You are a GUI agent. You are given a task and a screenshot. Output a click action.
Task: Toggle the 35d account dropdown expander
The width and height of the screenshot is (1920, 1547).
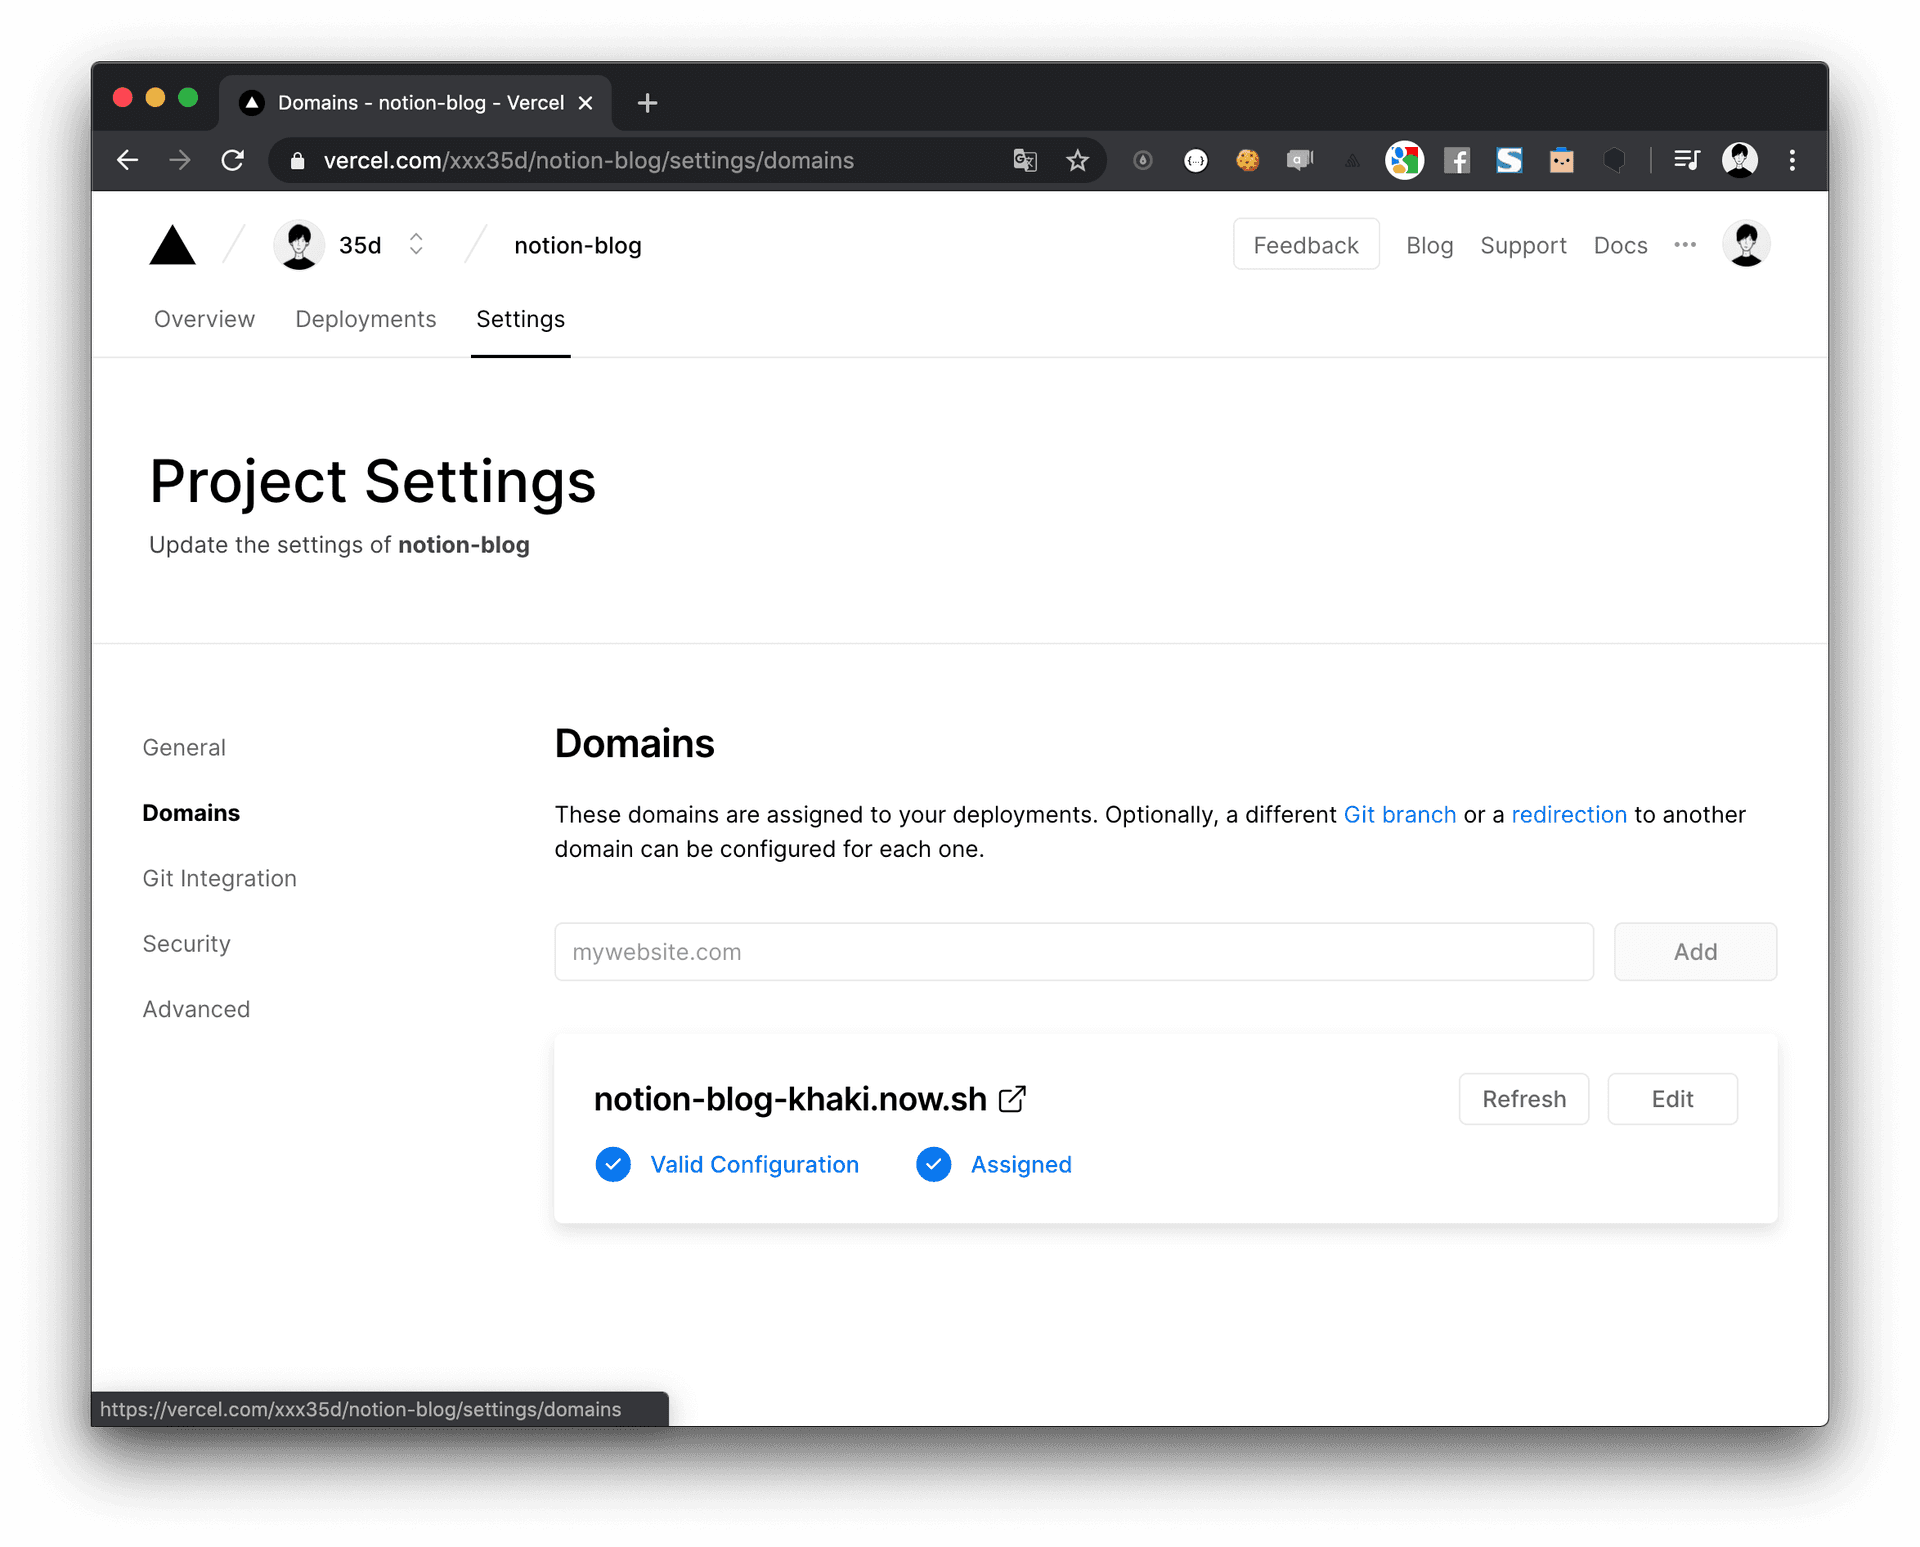(414, 245)
